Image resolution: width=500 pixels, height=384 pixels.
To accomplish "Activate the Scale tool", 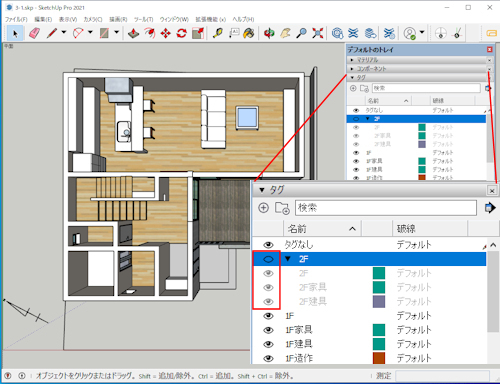I will pos(198,33).
